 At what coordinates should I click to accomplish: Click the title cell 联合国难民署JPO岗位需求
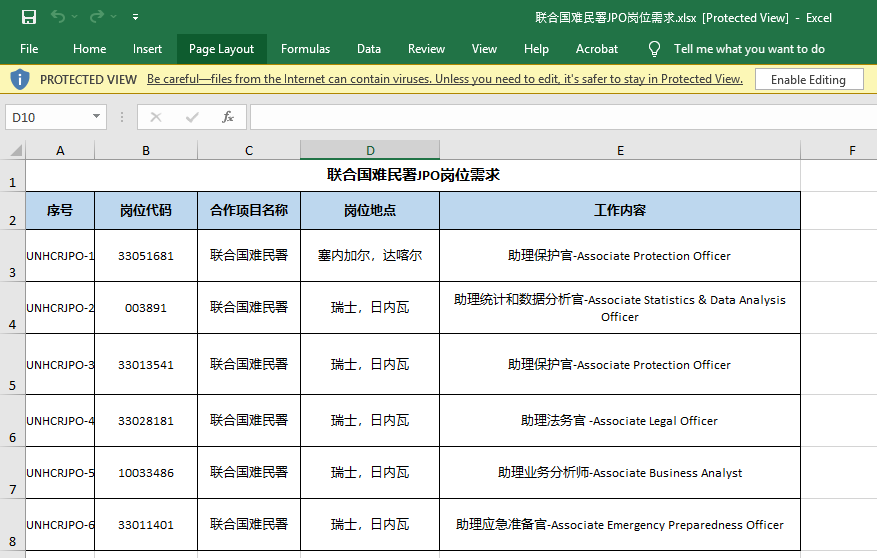click(x=413, y=176)
